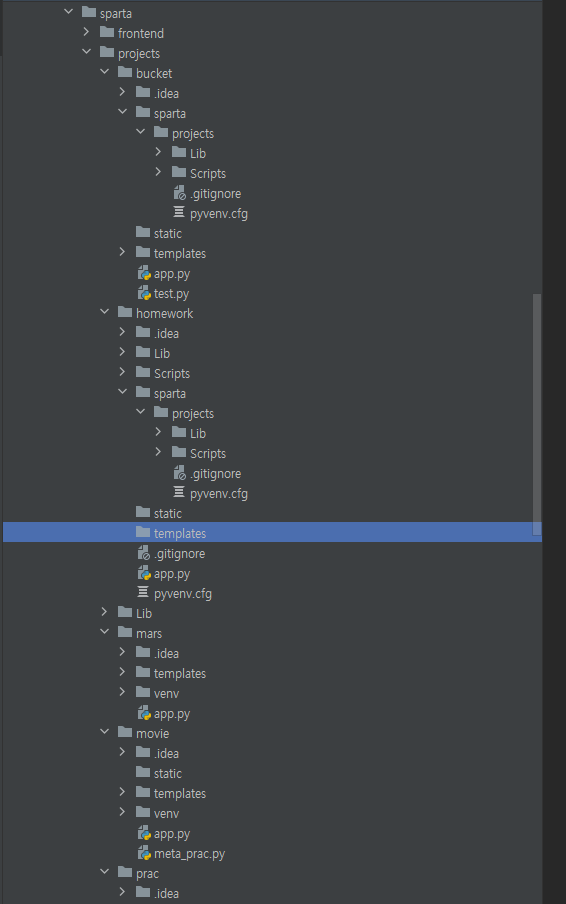Expand the venv folder under mars
Viewport: 566px width, 904px height.
pyautogui.click(x=122, y=692)
